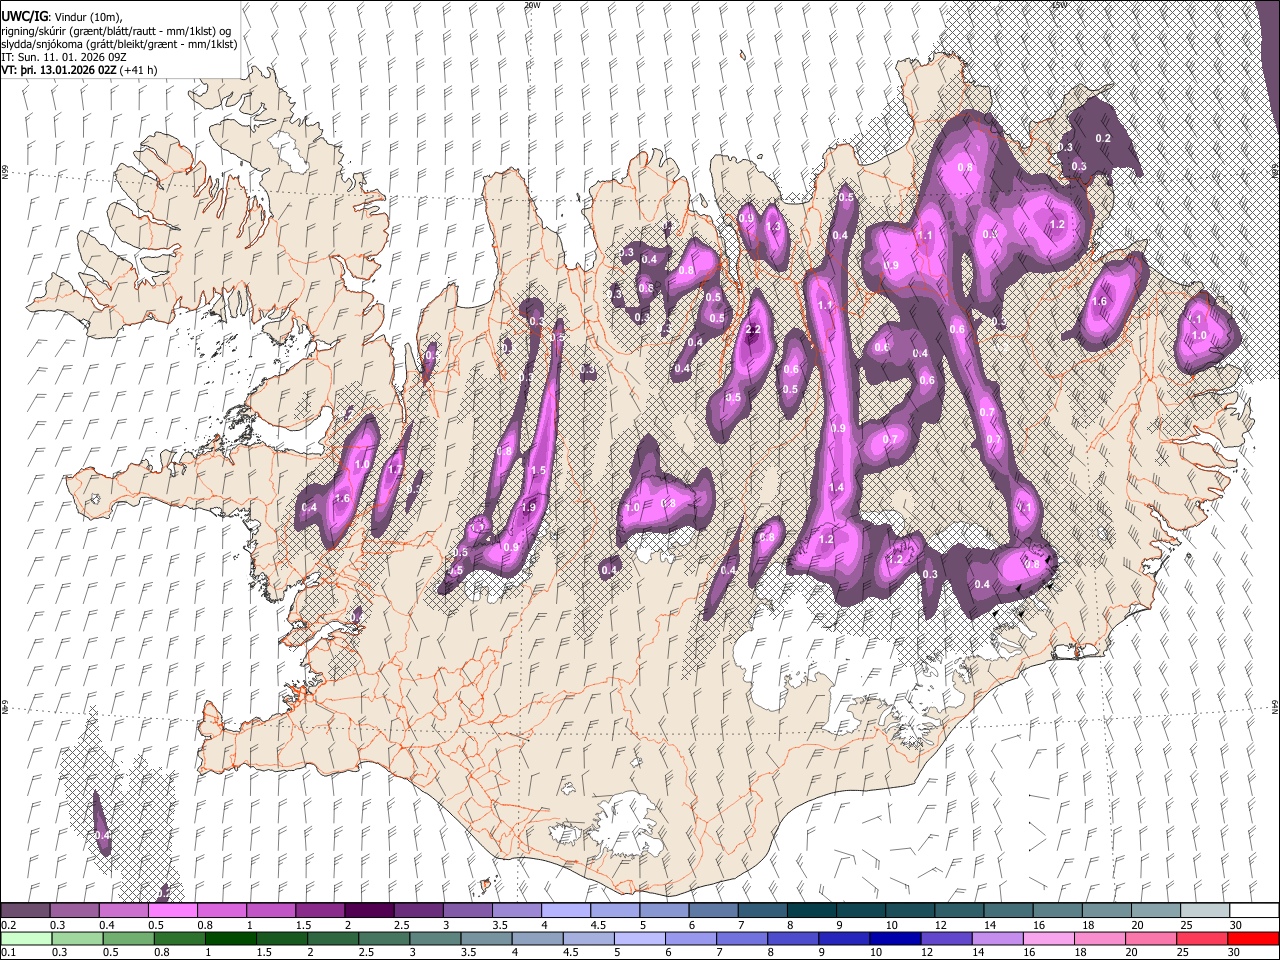Click the 0.2 label under the snow scale
The height and width of the screenshot is (960, 1280).
click(x=8, y=925)
